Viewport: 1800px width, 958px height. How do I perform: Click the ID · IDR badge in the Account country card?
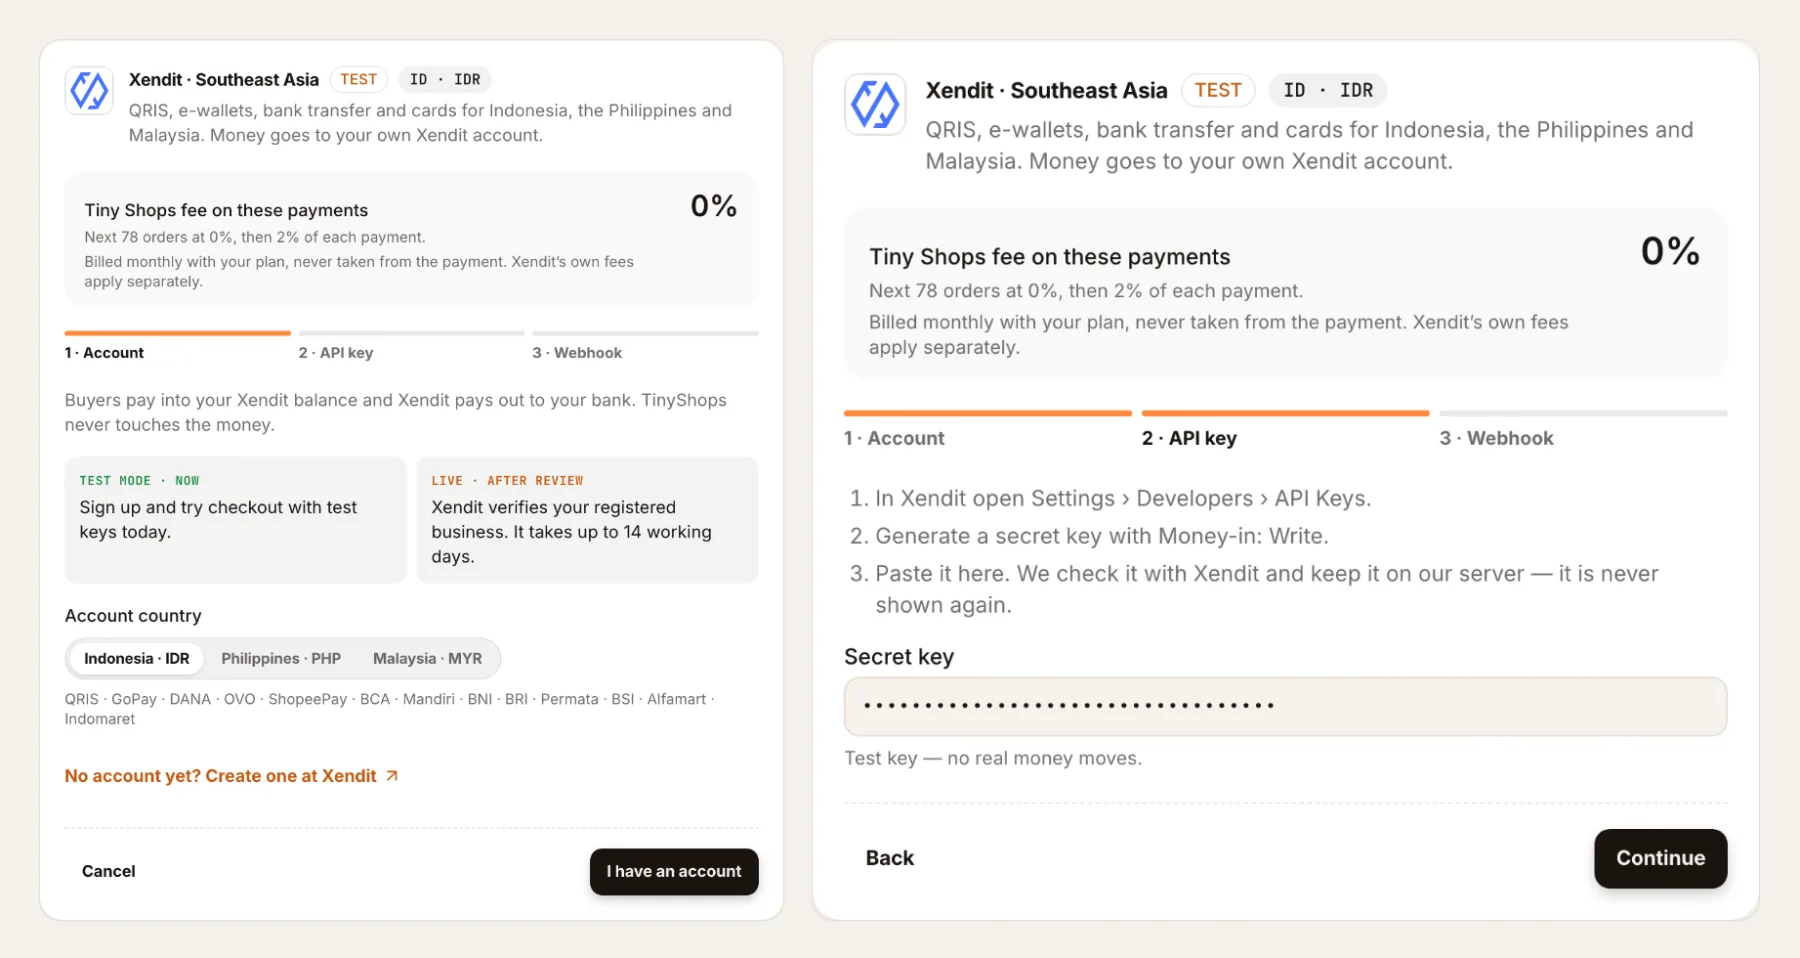coord(445,80)
